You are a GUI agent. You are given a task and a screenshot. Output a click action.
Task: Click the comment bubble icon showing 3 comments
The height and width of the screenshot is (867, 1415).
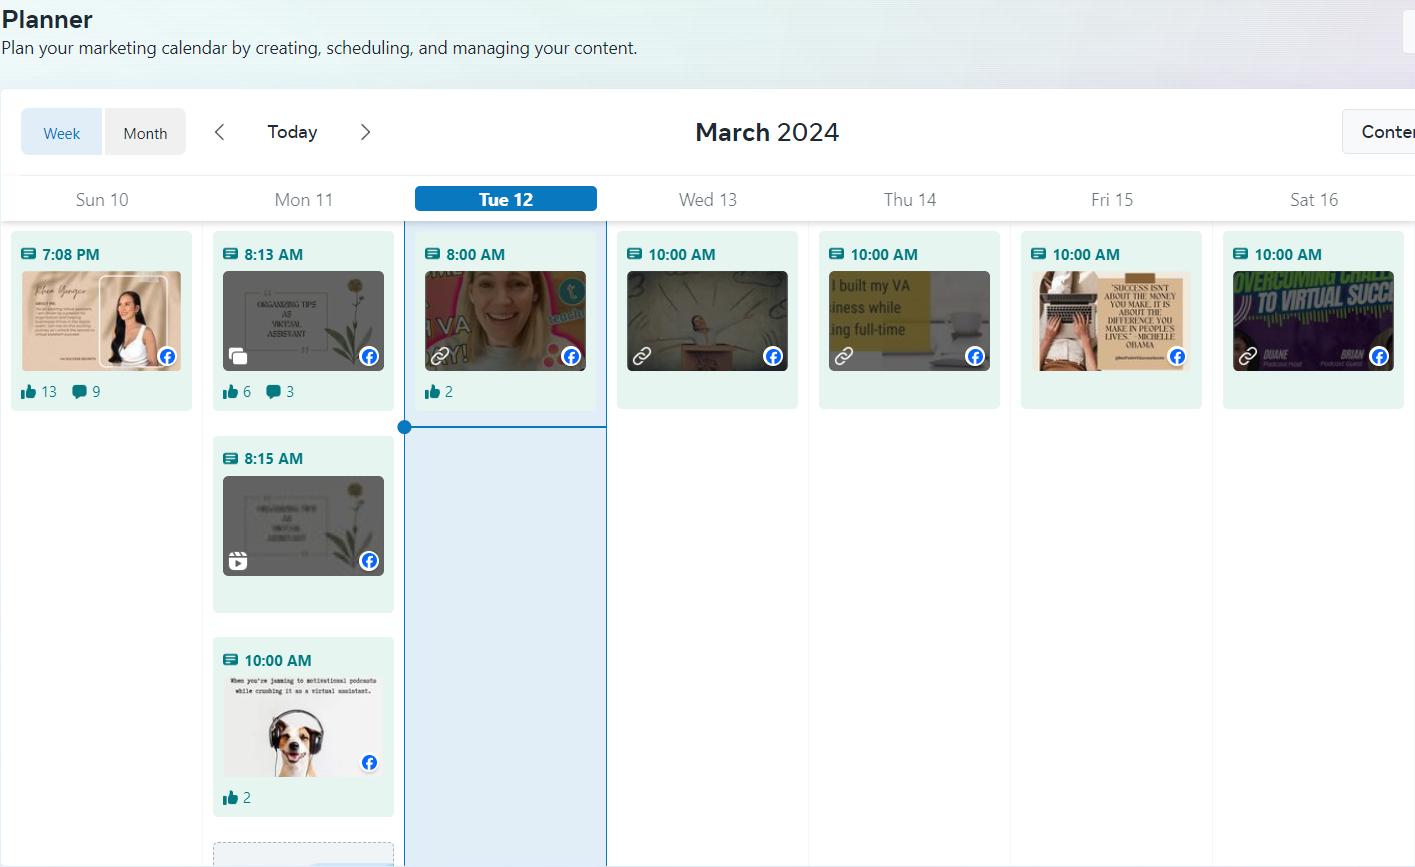tap(273, 392)
